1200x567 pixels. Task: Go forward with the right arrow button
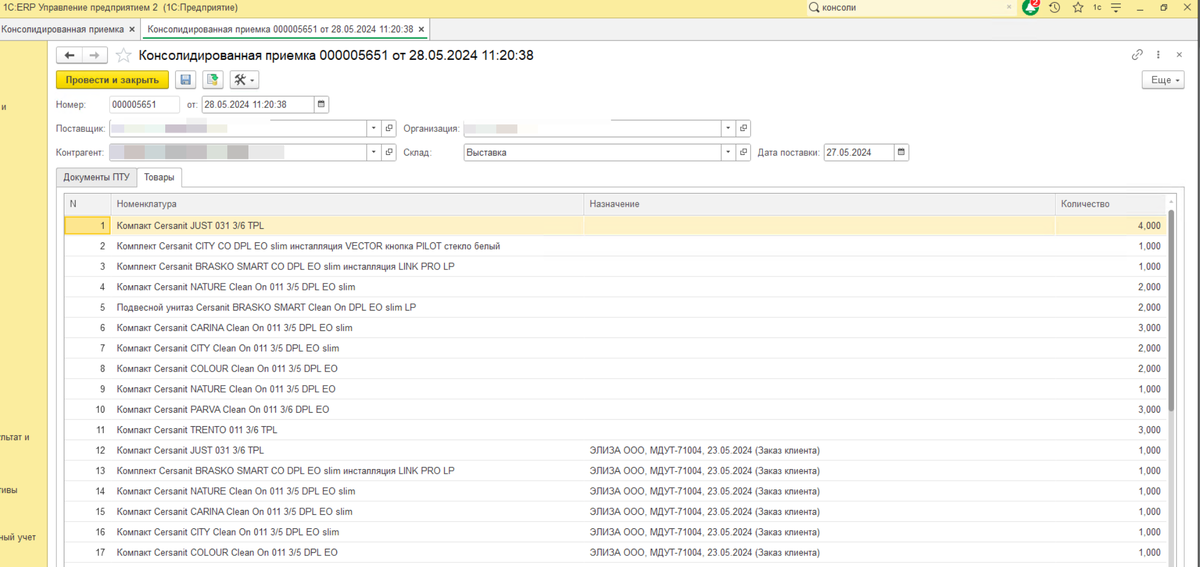94,56
